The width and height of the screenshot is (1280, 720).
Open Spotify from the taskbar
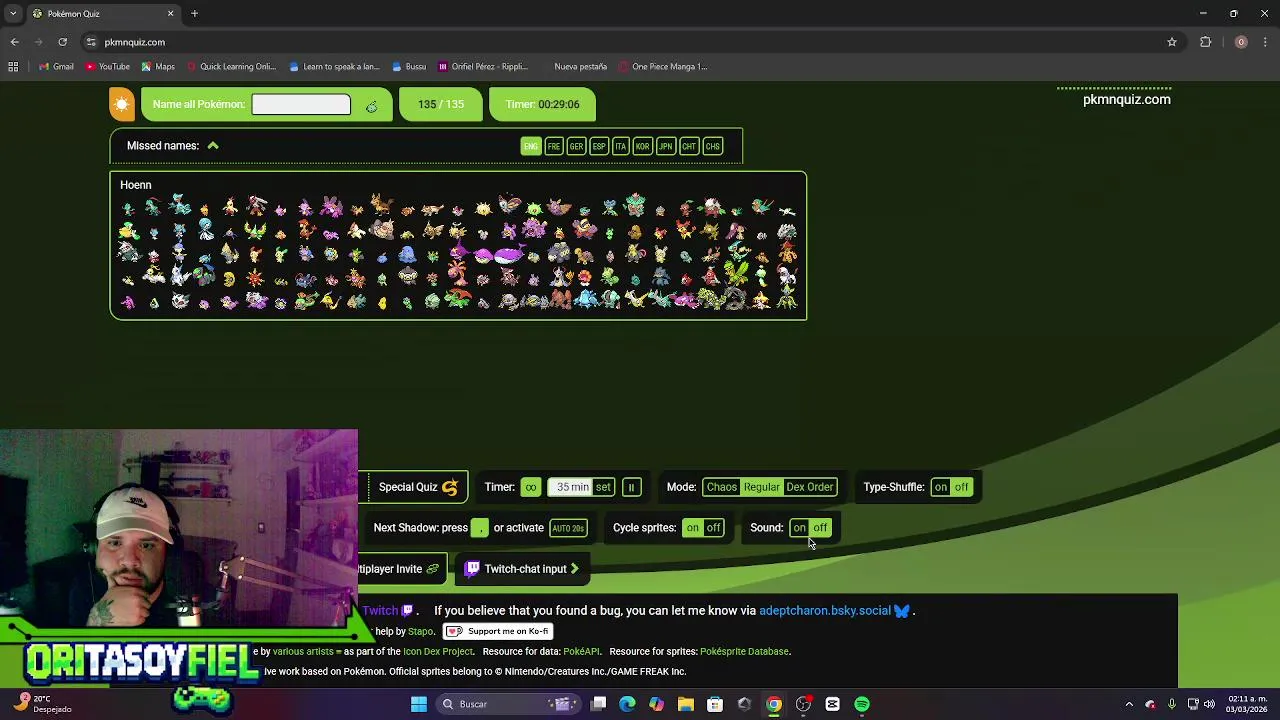click(862, 704)
